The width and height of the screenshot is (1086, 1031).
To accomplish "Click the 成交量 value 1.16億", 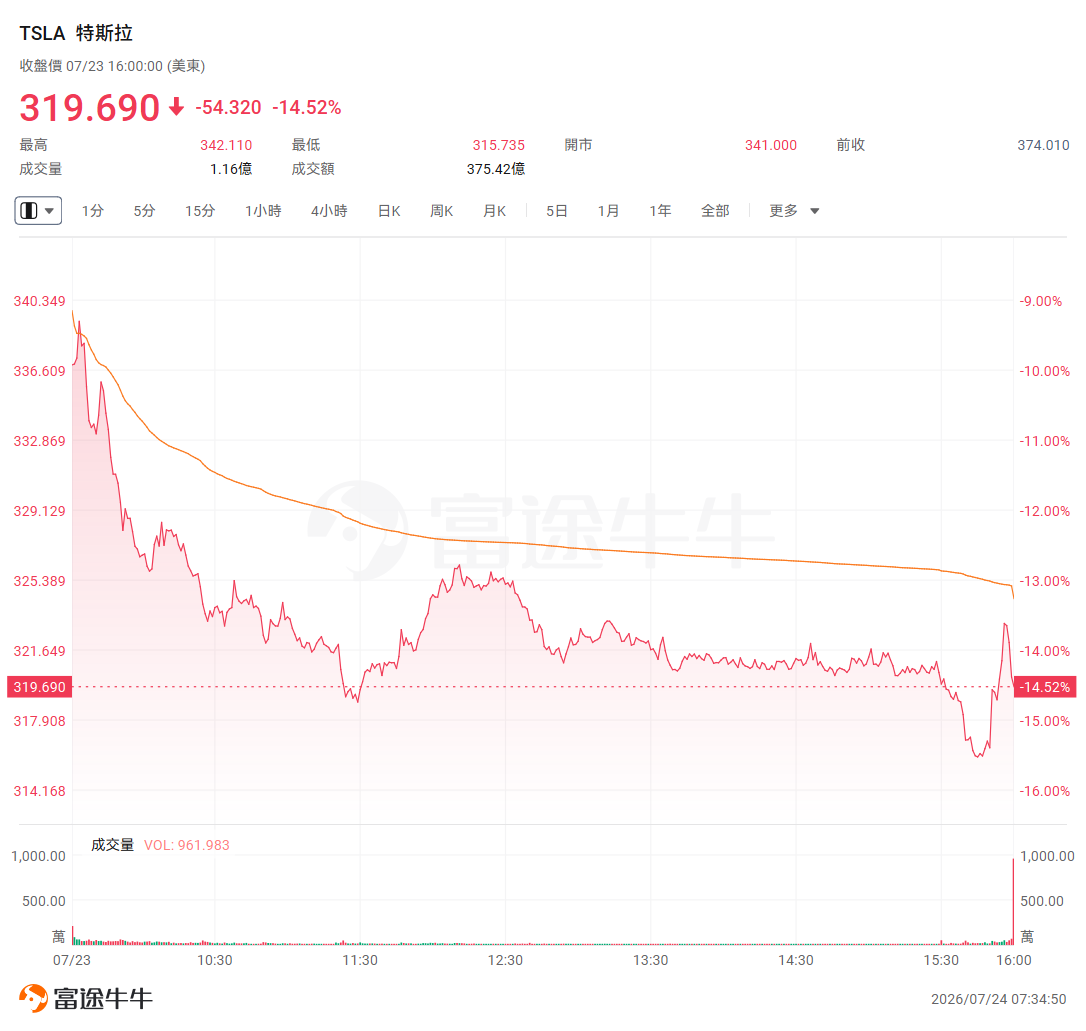I will point(231,169).
